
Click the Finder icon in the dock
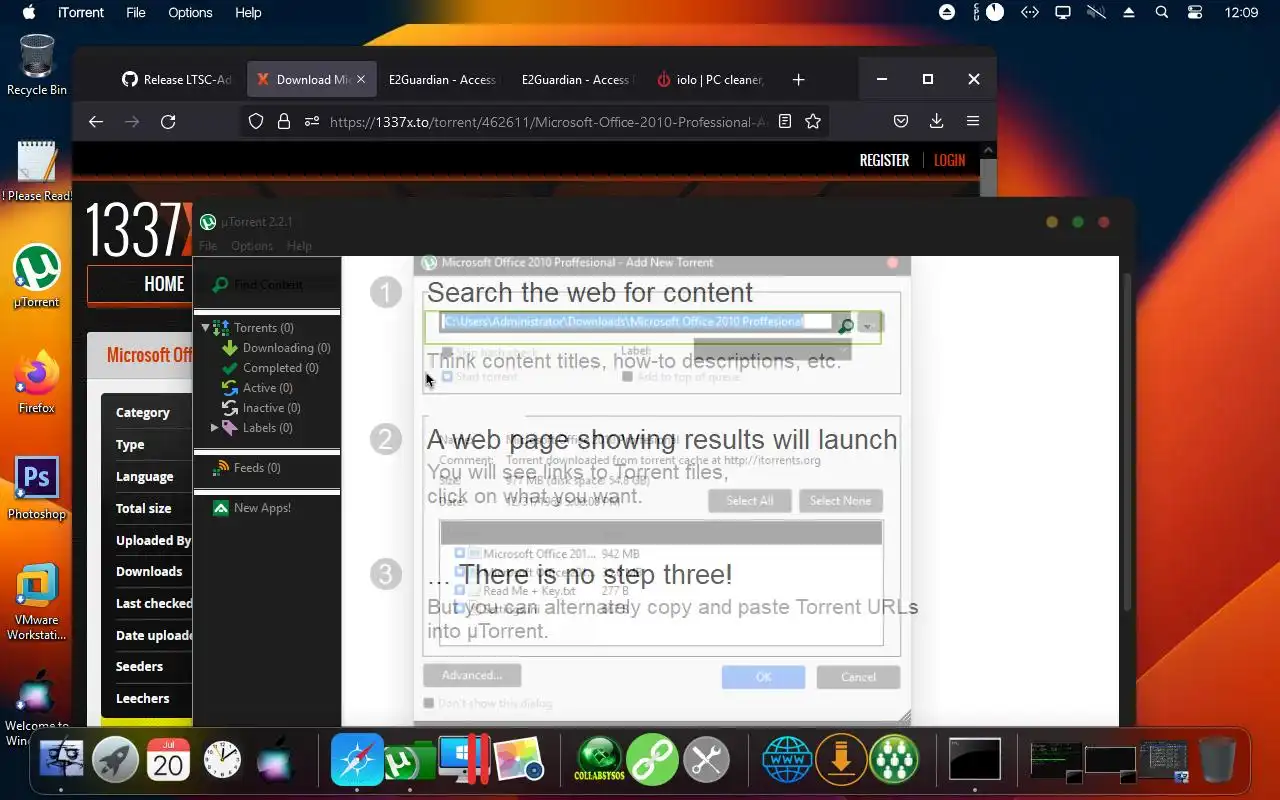[x=62, y=761]
